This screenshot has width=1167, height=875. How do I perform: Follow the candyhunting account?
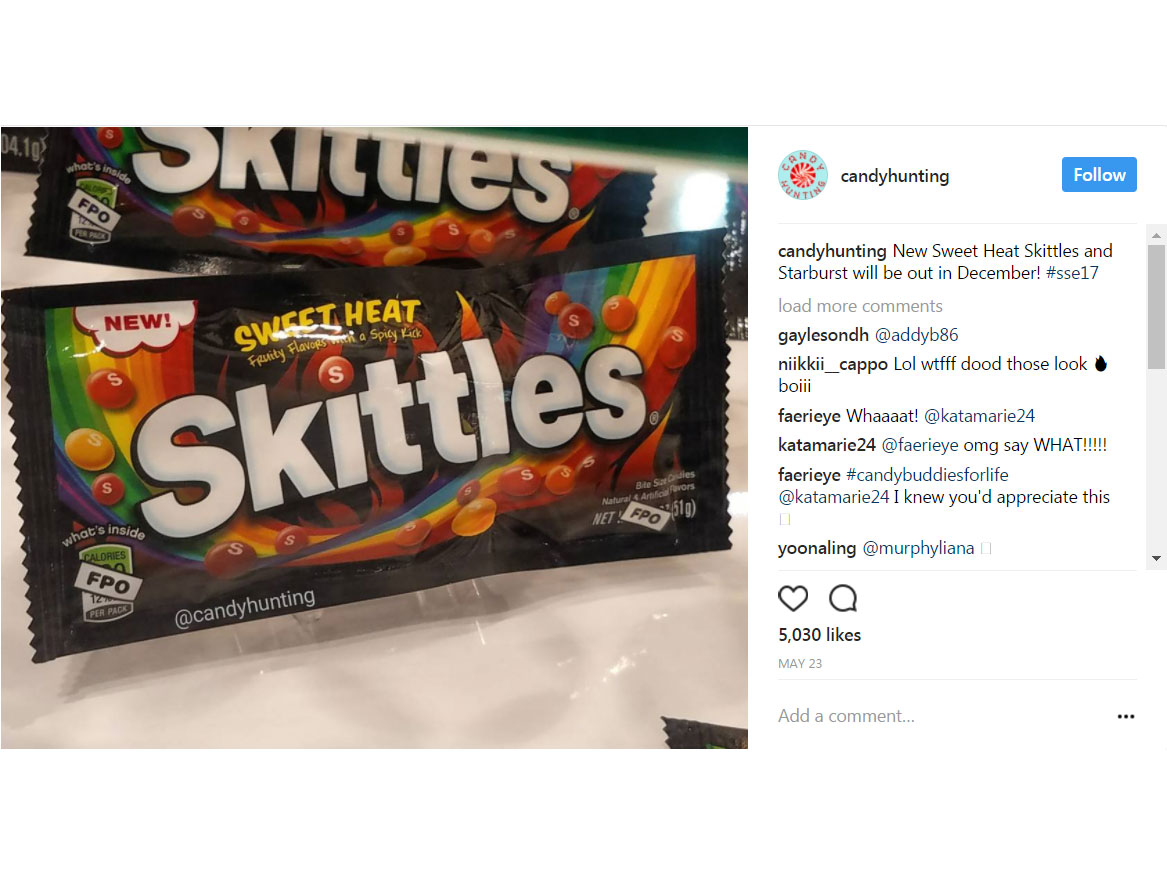coord(1099,174)
